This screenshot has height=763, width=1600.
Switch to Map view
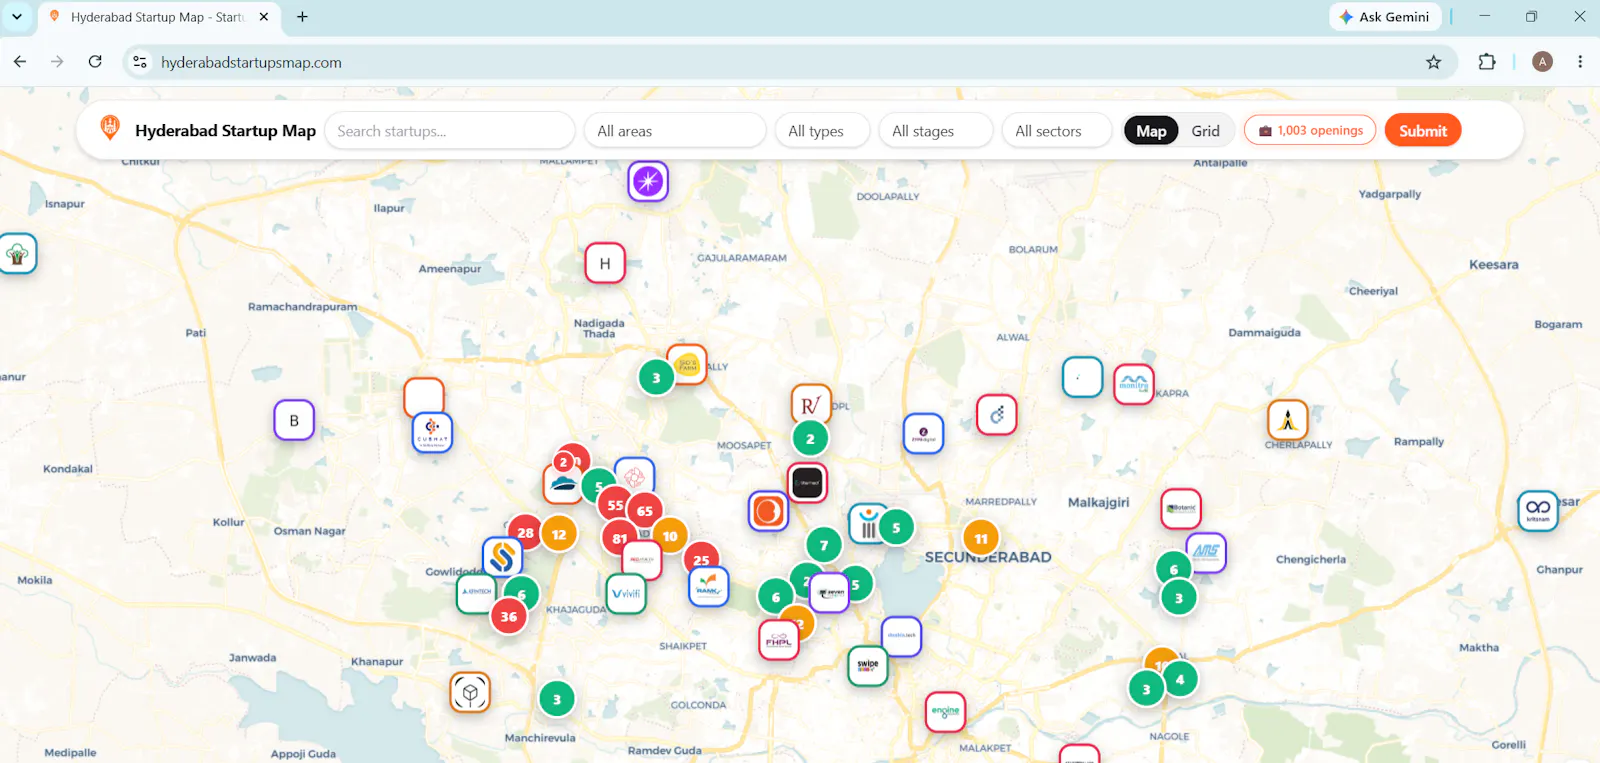coord(1151,130)
